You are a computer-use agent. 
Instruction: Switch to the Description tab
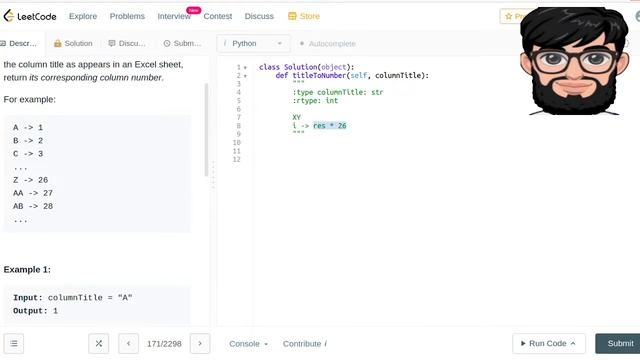[x=19, y=43]
